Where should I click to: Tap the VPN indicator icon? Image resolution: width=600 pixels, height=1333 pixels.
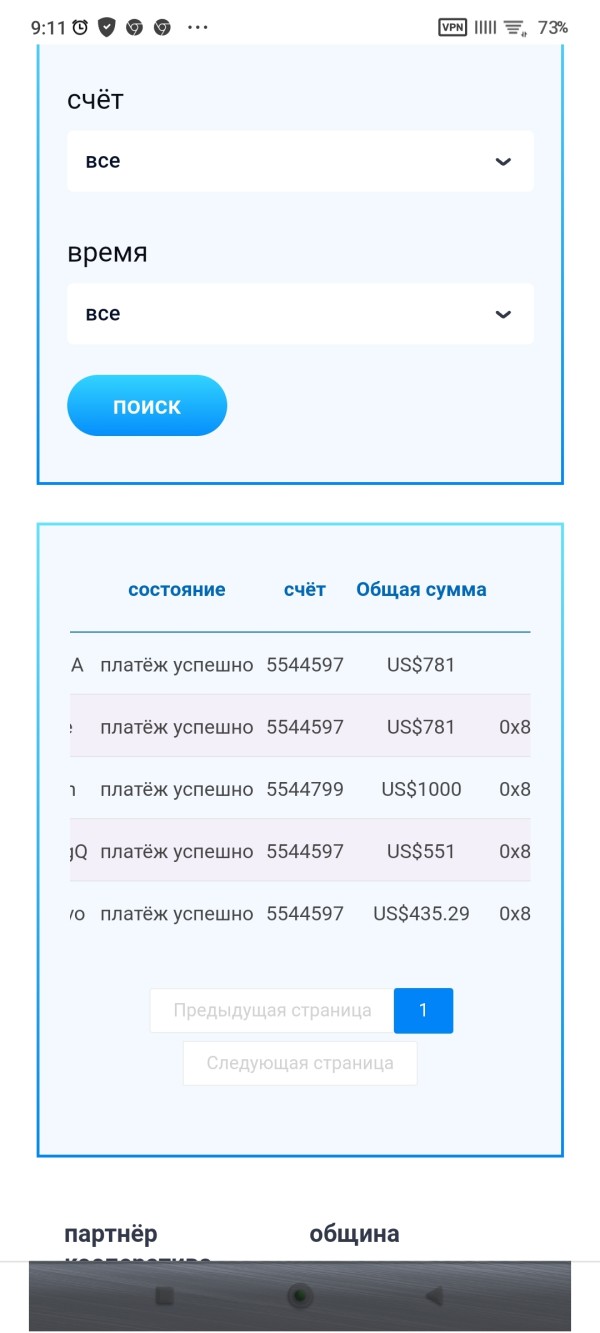pyautogui.click(x=453, y=28)
